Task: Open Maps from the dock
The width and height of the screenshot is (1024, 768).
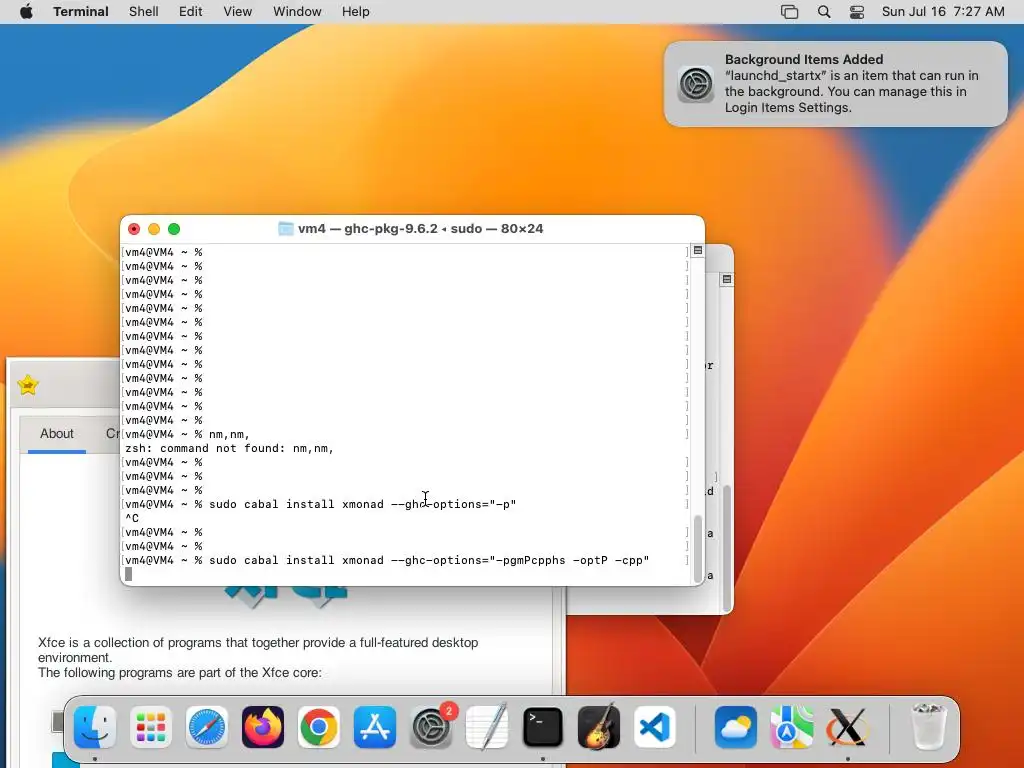Action: tap(792, 727)
